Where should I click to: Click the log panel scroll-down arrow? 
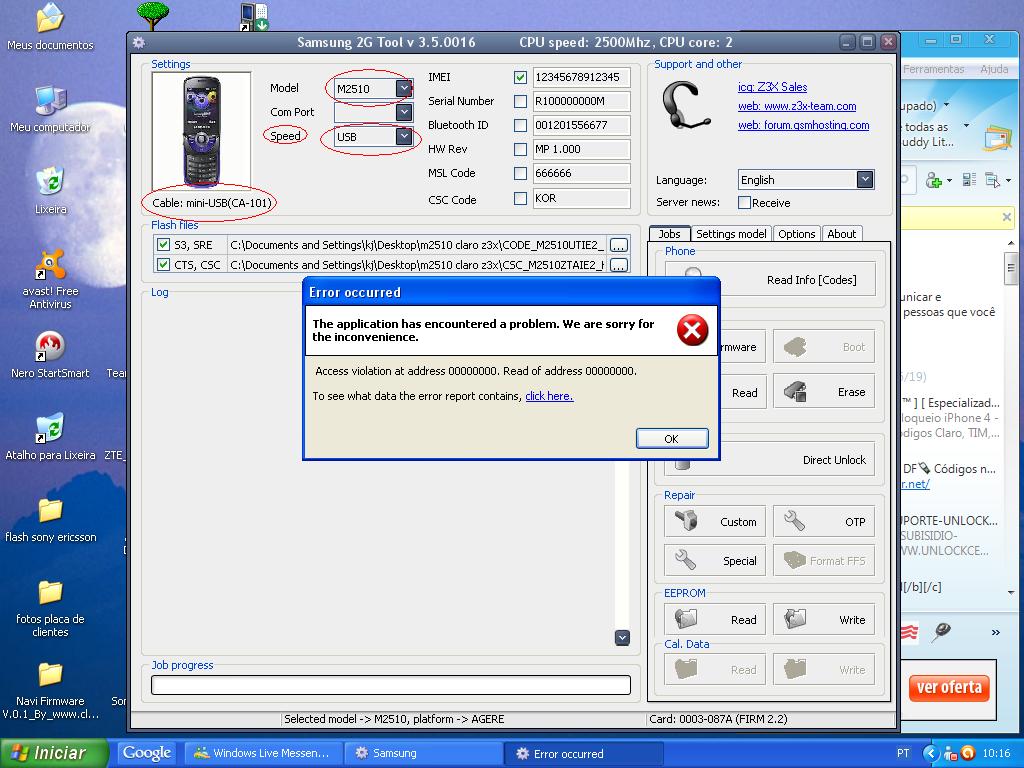[x=622, y=637]
